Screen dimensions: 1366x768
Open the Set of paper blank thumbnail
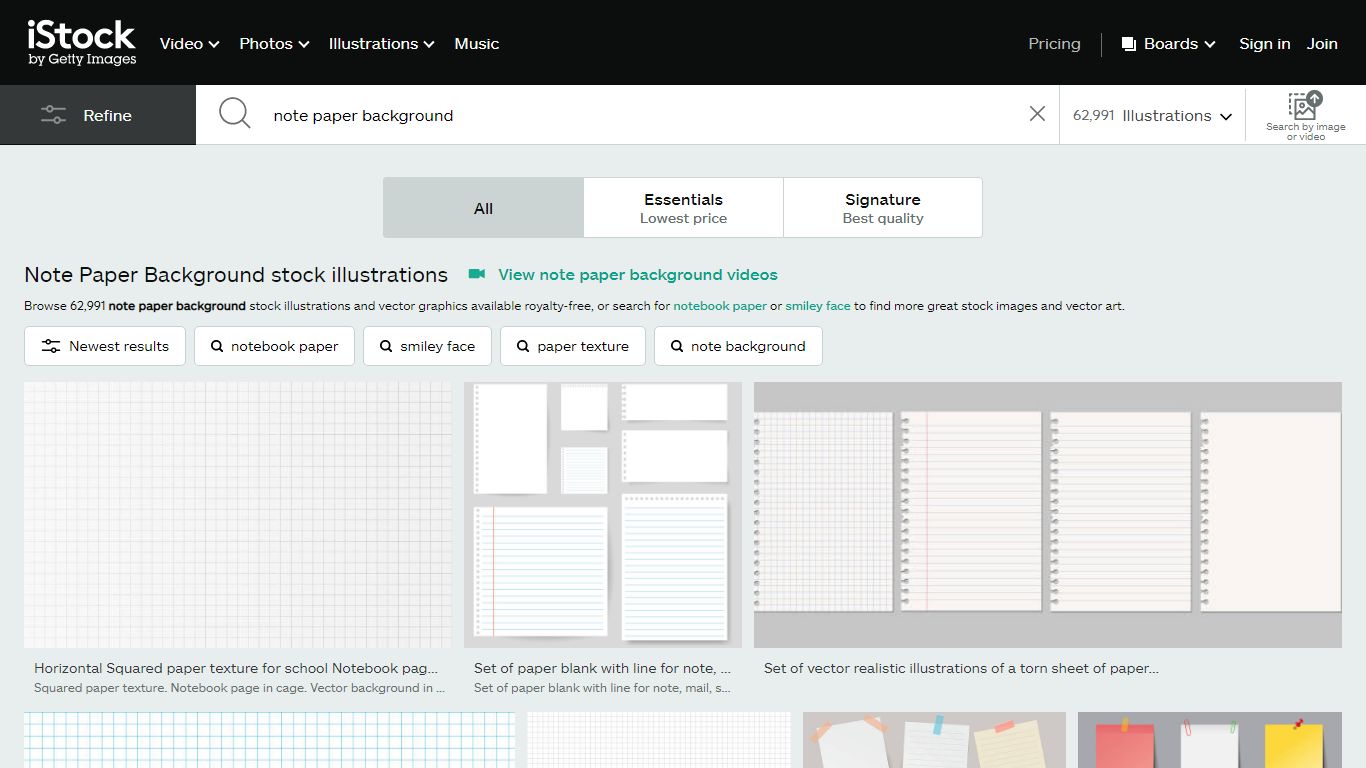coord(603,515)
